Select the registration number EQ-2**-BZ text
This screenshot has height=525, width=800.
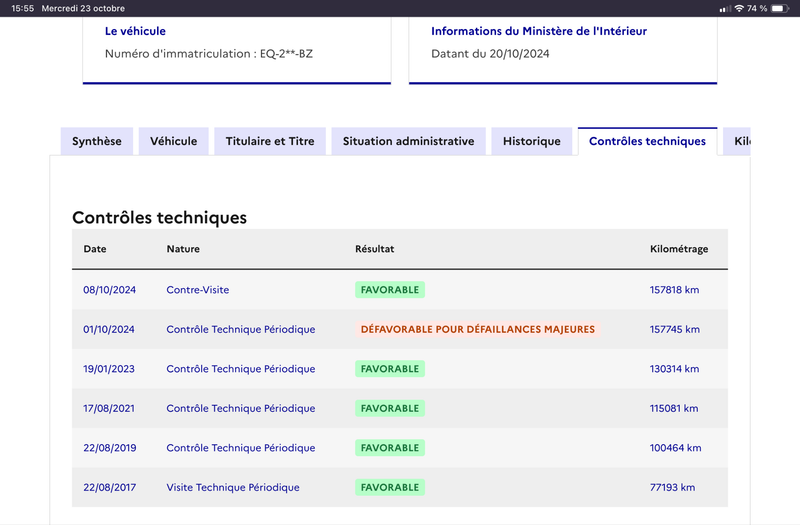[286, 54]
